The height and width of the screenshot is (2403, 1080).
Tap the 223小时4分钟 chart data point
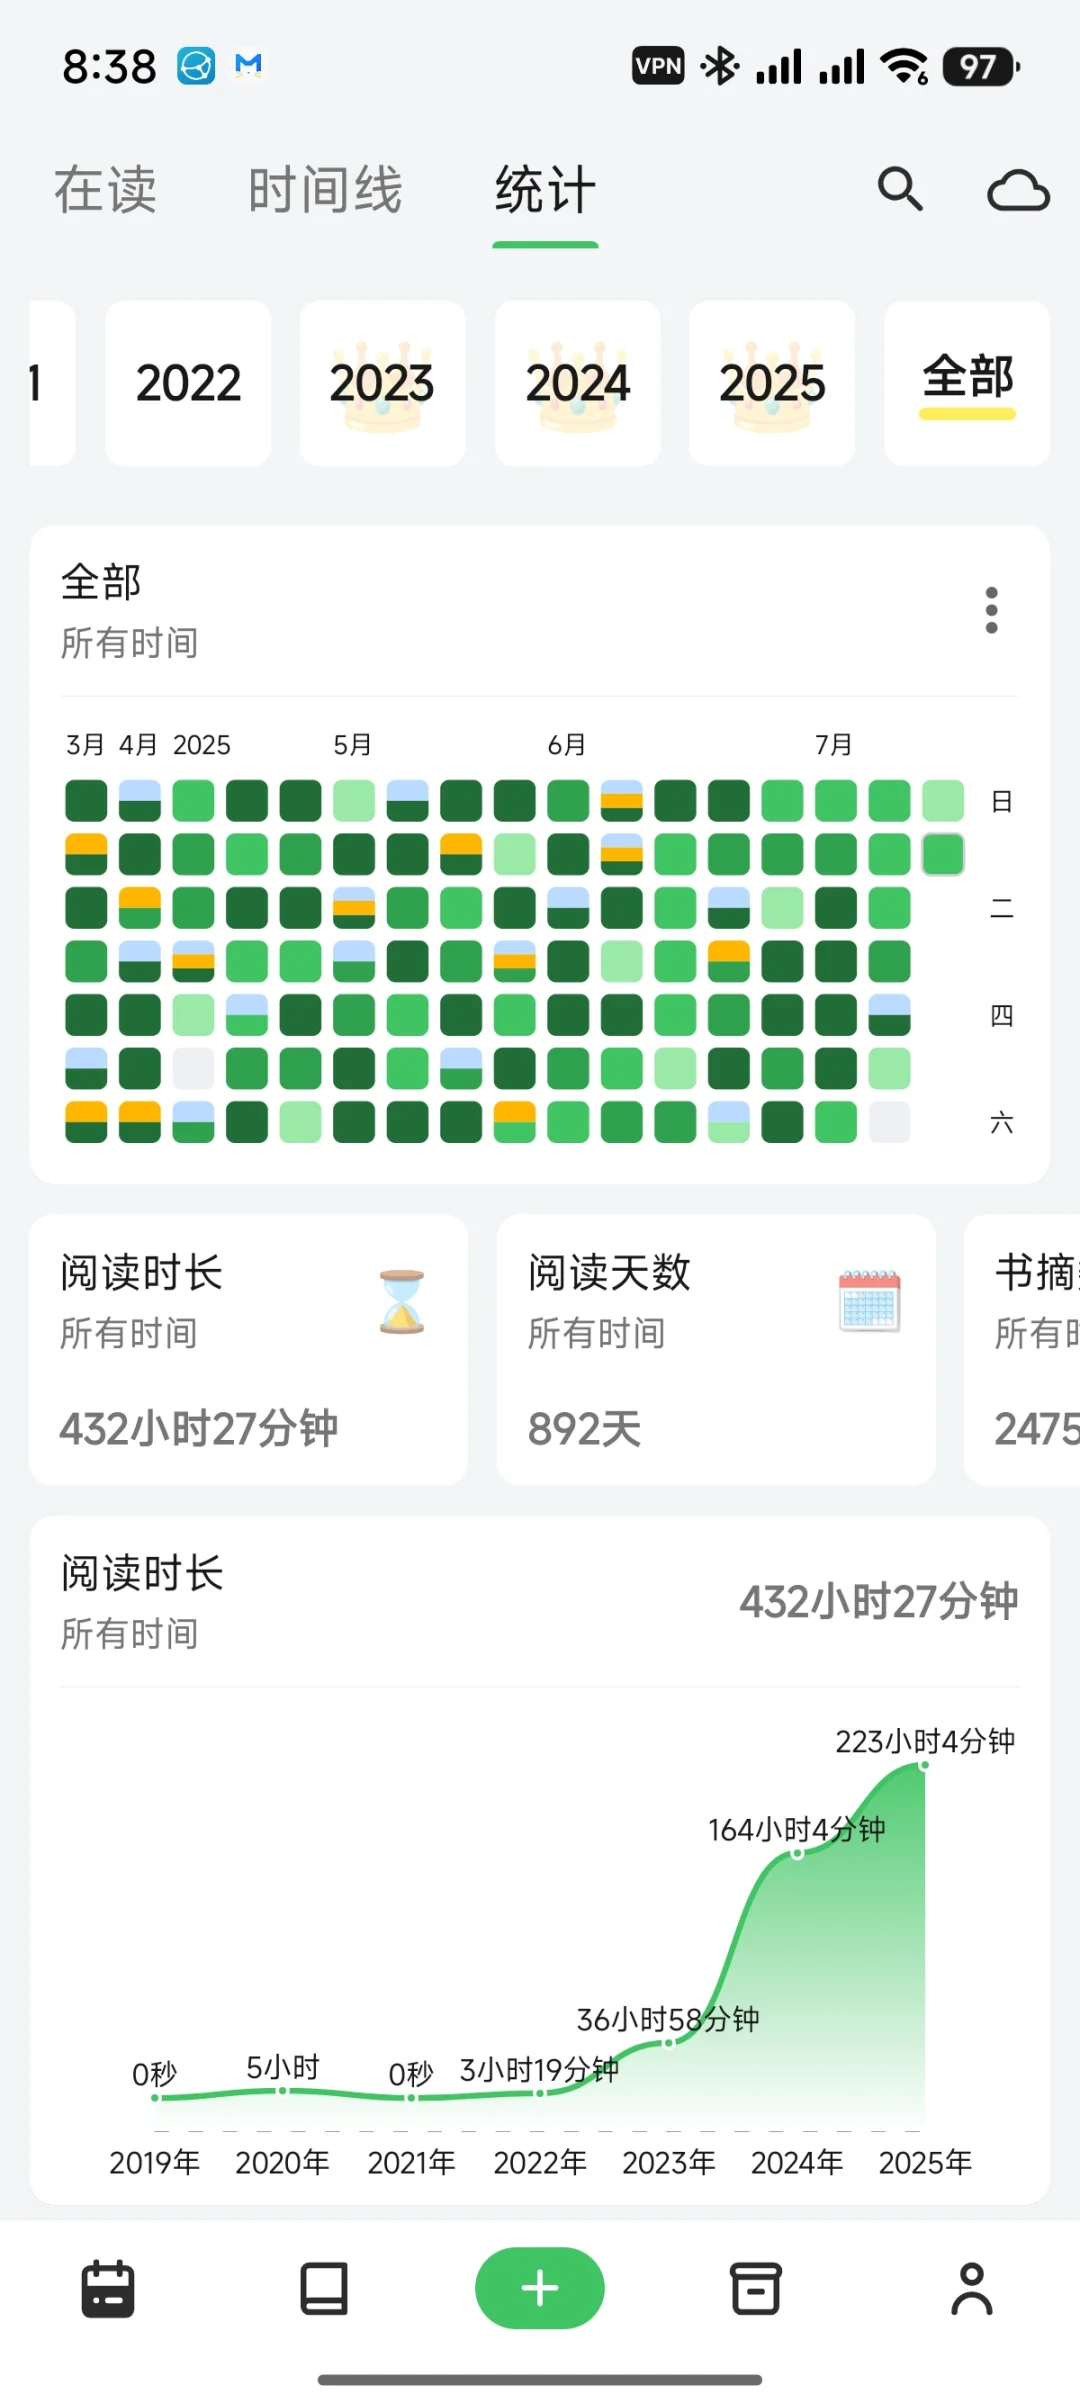coord(925,1765)
